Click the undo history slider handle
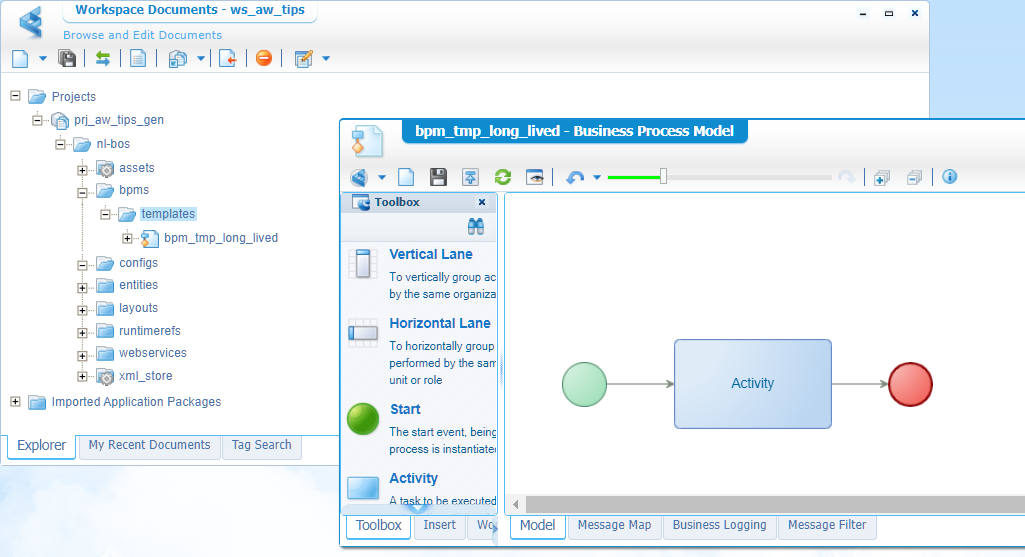Screen dimensions: 1025x557 click(662, 177)
